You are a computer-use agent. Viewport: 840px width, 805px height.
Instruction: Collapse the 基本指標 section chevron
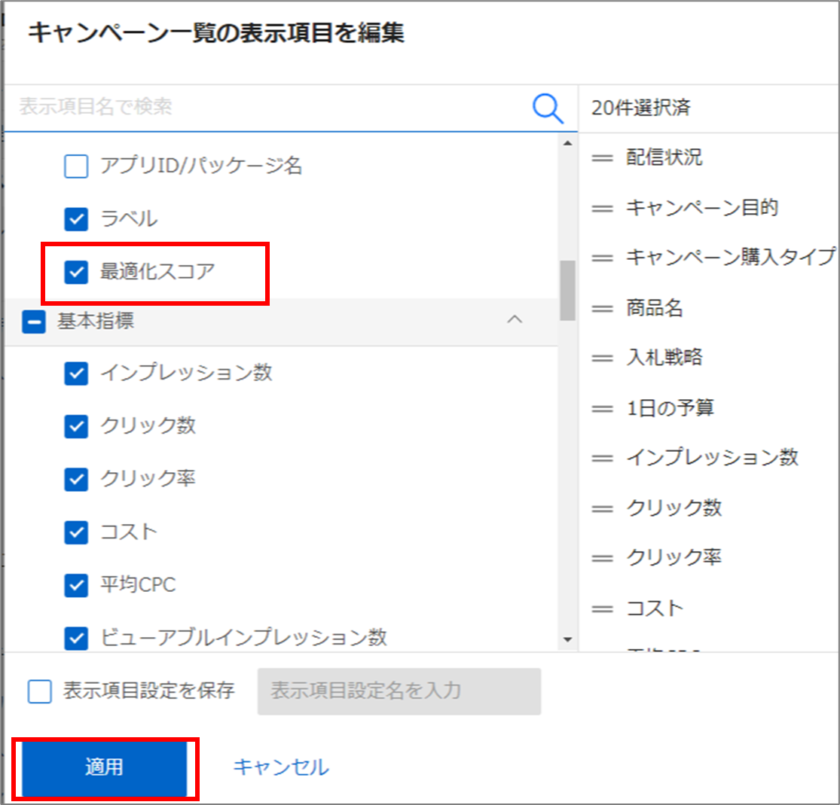(515, 320)
